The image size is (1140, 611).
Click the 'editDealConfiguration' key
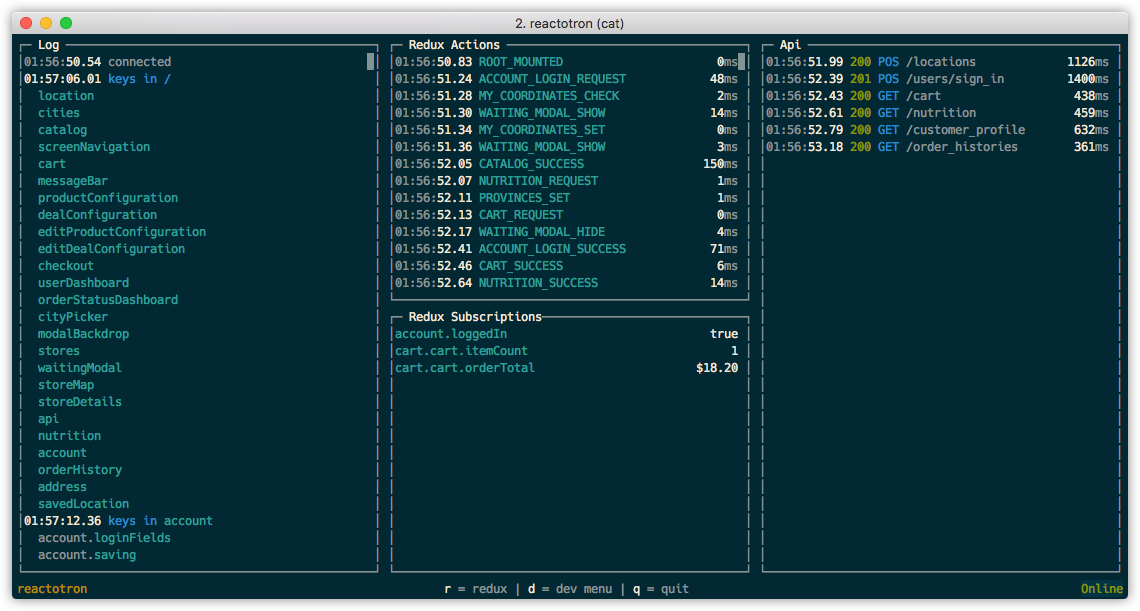(111, 249)
